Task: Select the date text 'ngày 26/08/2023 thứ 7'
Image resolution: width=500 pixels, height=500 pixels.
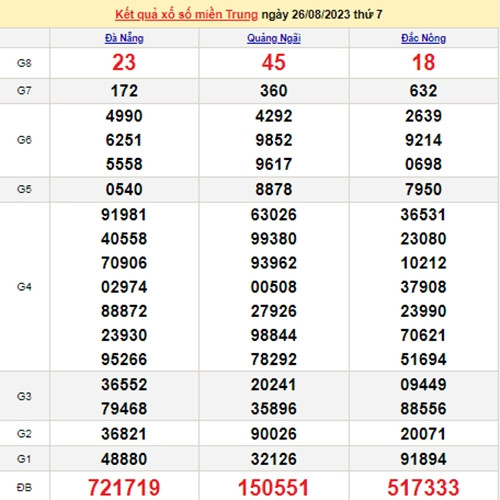Action: 322,15
